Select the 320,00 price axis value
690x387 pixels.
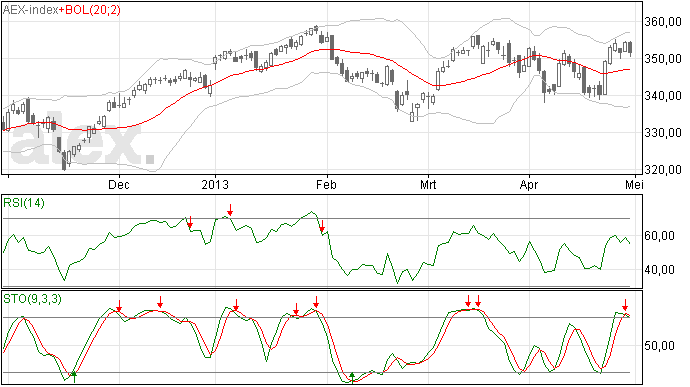click(663, 170)
